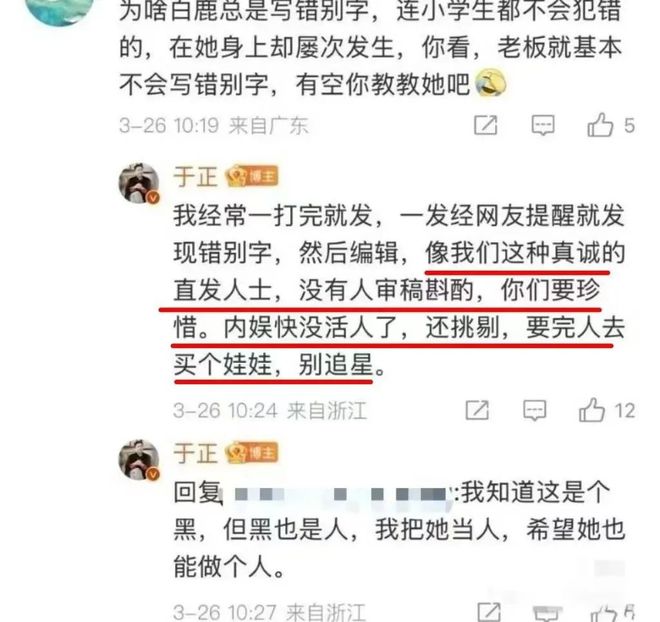
Task: Repost 于正's 10:24 reply
Action: tap(477, 410)
